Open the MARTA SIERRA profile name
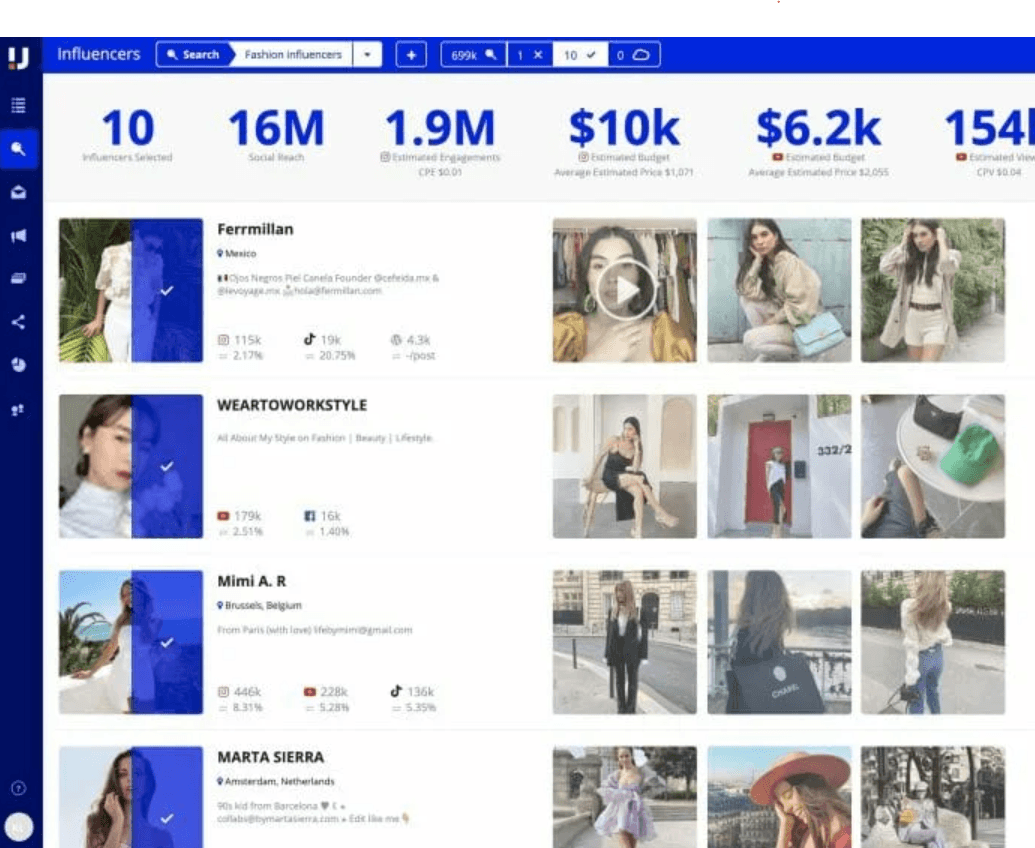 pyautogui.click(x=271, y=757)
